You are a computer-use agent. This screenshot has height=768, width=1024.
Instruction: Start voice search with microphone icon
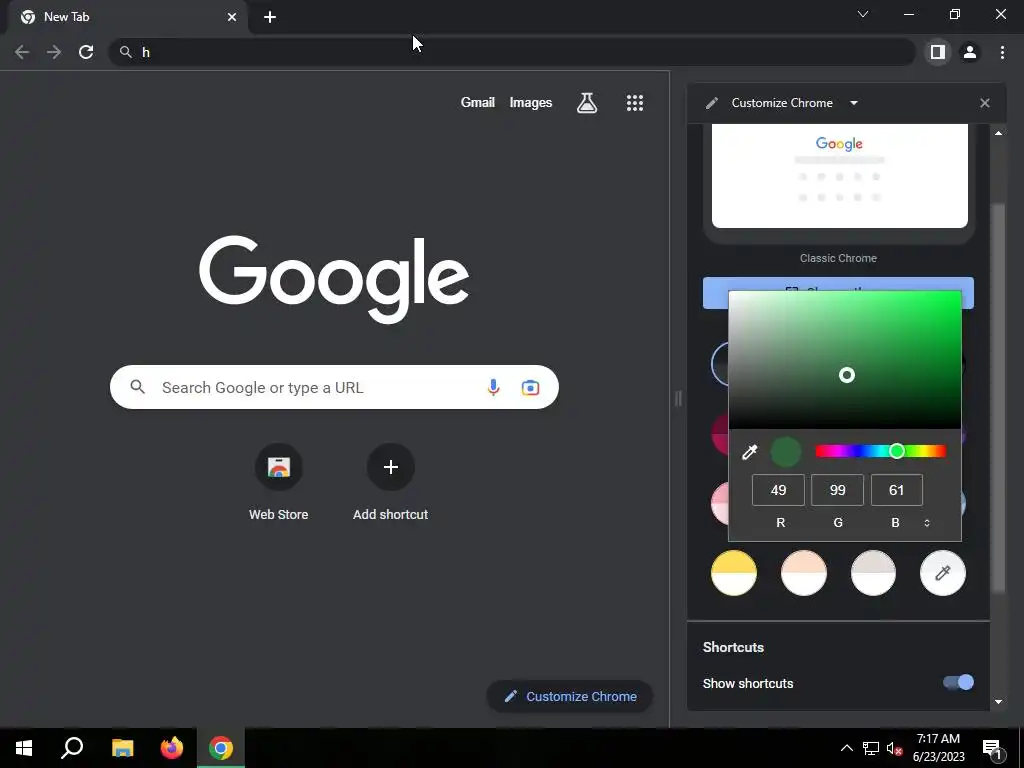[493, 387]
